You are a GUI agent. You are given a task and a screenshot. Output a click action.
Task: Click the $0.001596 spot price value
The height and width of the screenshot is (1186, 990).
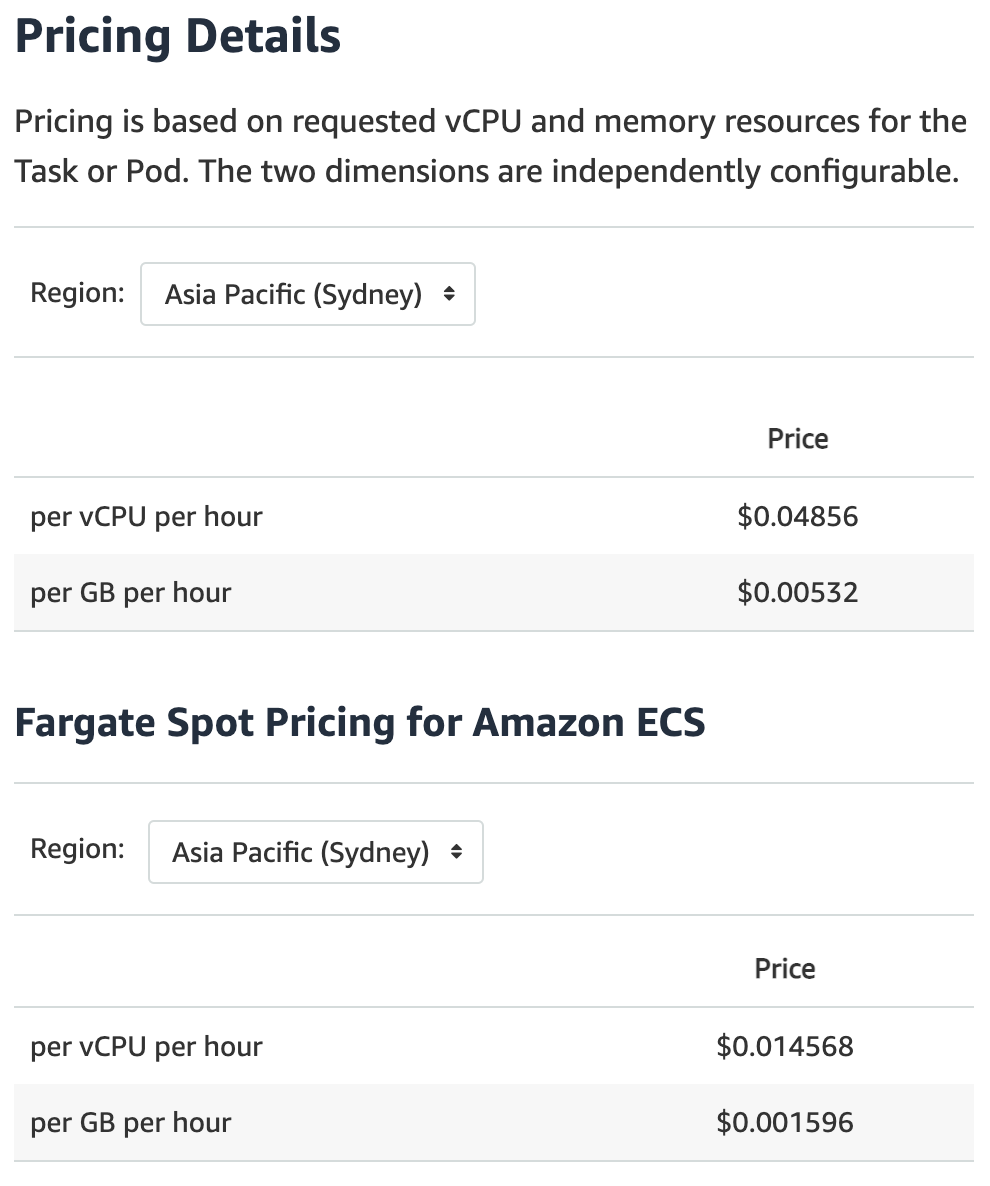(785, 1122)
